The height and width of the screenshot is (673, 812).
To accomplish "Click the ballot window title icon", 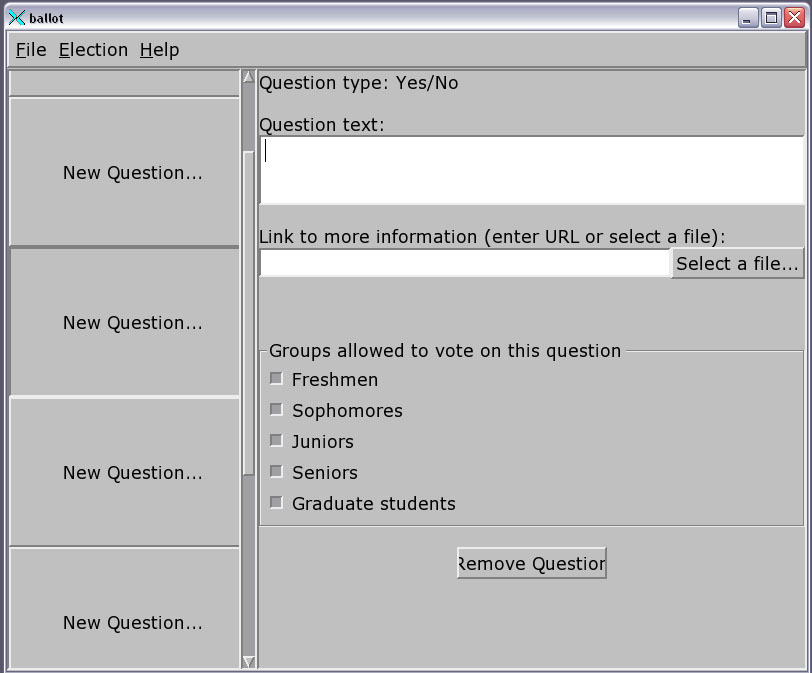I will click(x=16, y=18).
